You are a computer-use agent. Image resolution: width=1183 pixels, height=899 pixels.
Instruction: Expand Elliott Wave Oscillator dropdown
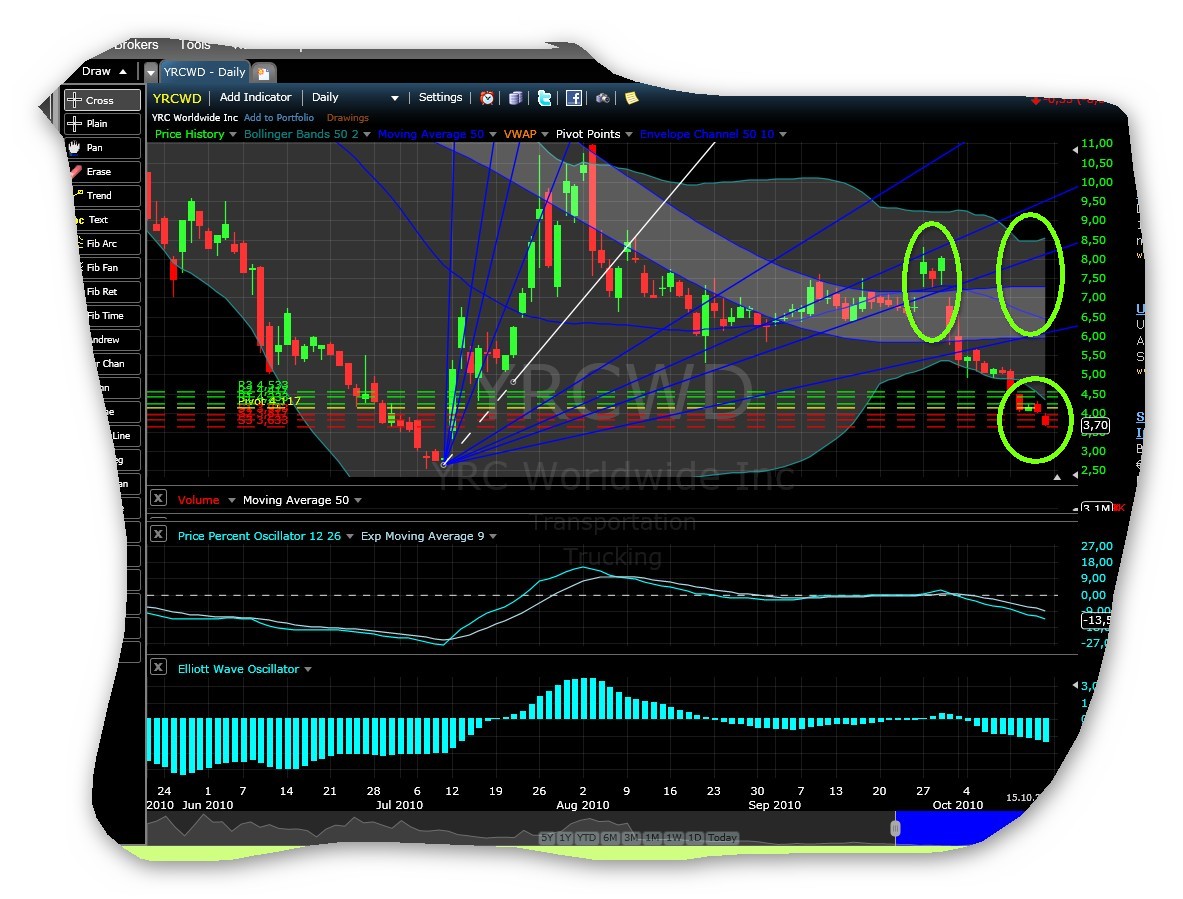308,669
